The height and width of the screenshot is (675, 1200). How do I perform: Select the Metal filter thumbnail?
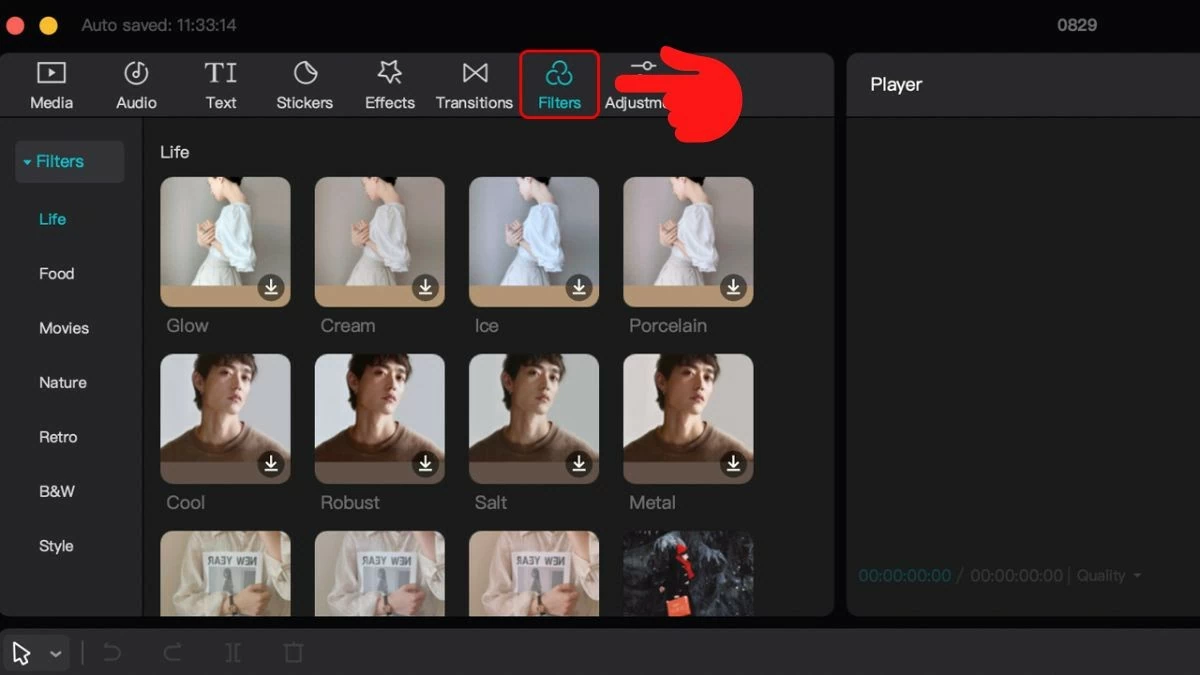688,418
